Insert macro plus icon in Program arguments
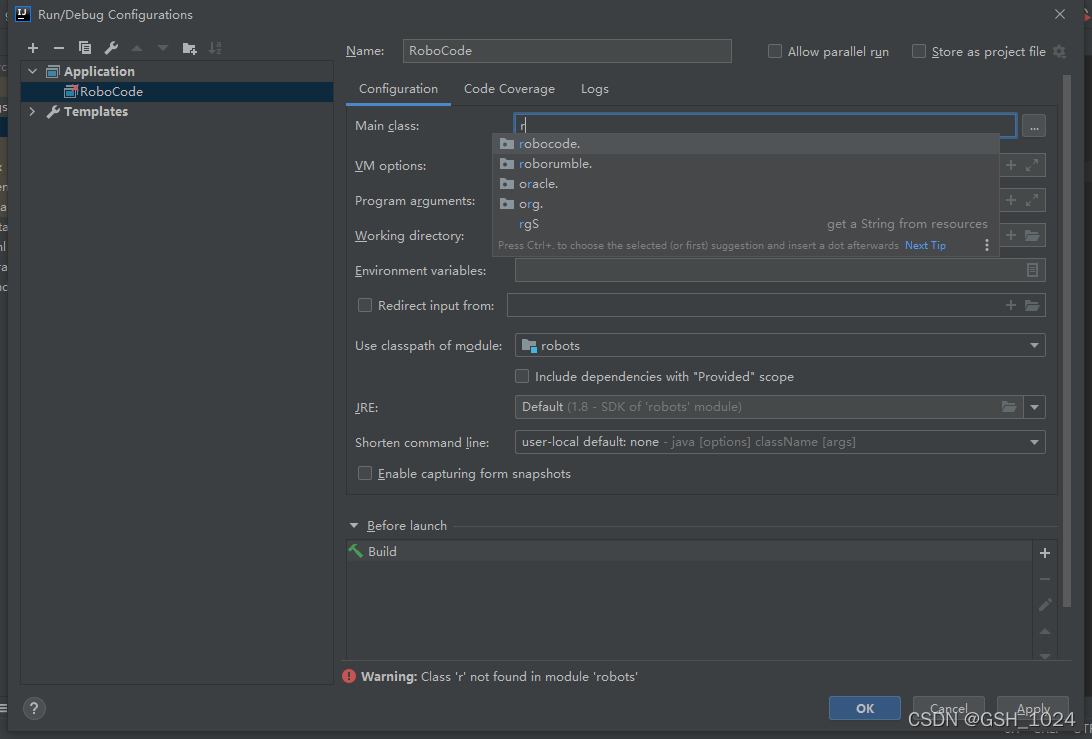This screenshot has height=739, width=1092. (1011, 201)
